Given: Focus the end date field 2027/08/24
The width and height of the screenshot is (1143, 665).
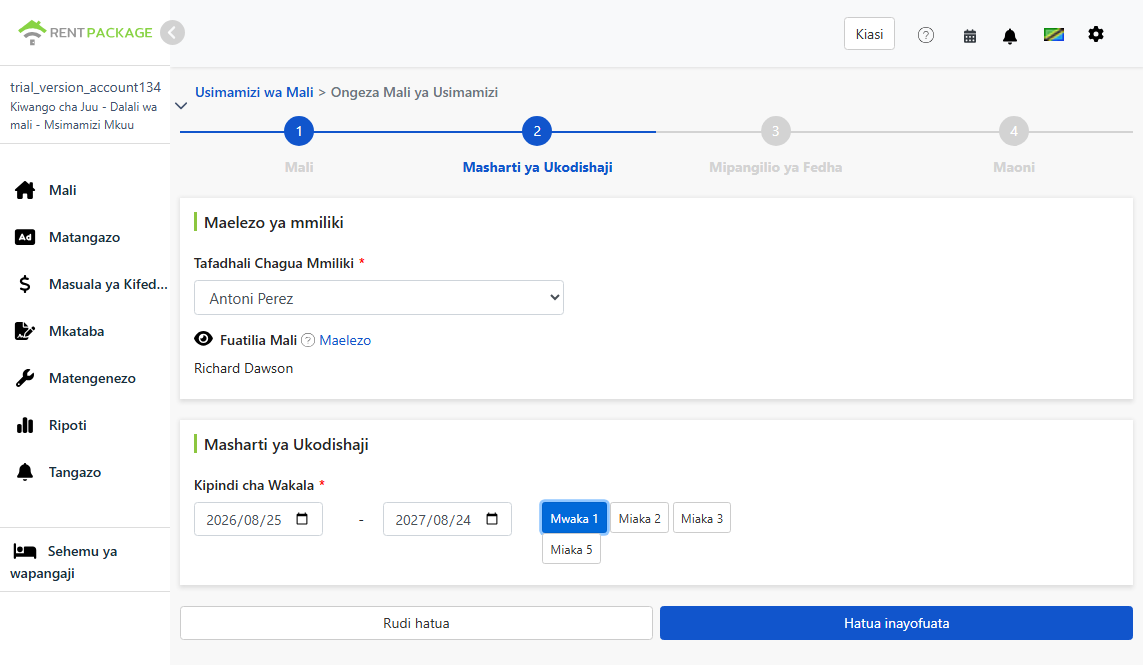Looking at the screenshot, I should [x=447, y=519].
